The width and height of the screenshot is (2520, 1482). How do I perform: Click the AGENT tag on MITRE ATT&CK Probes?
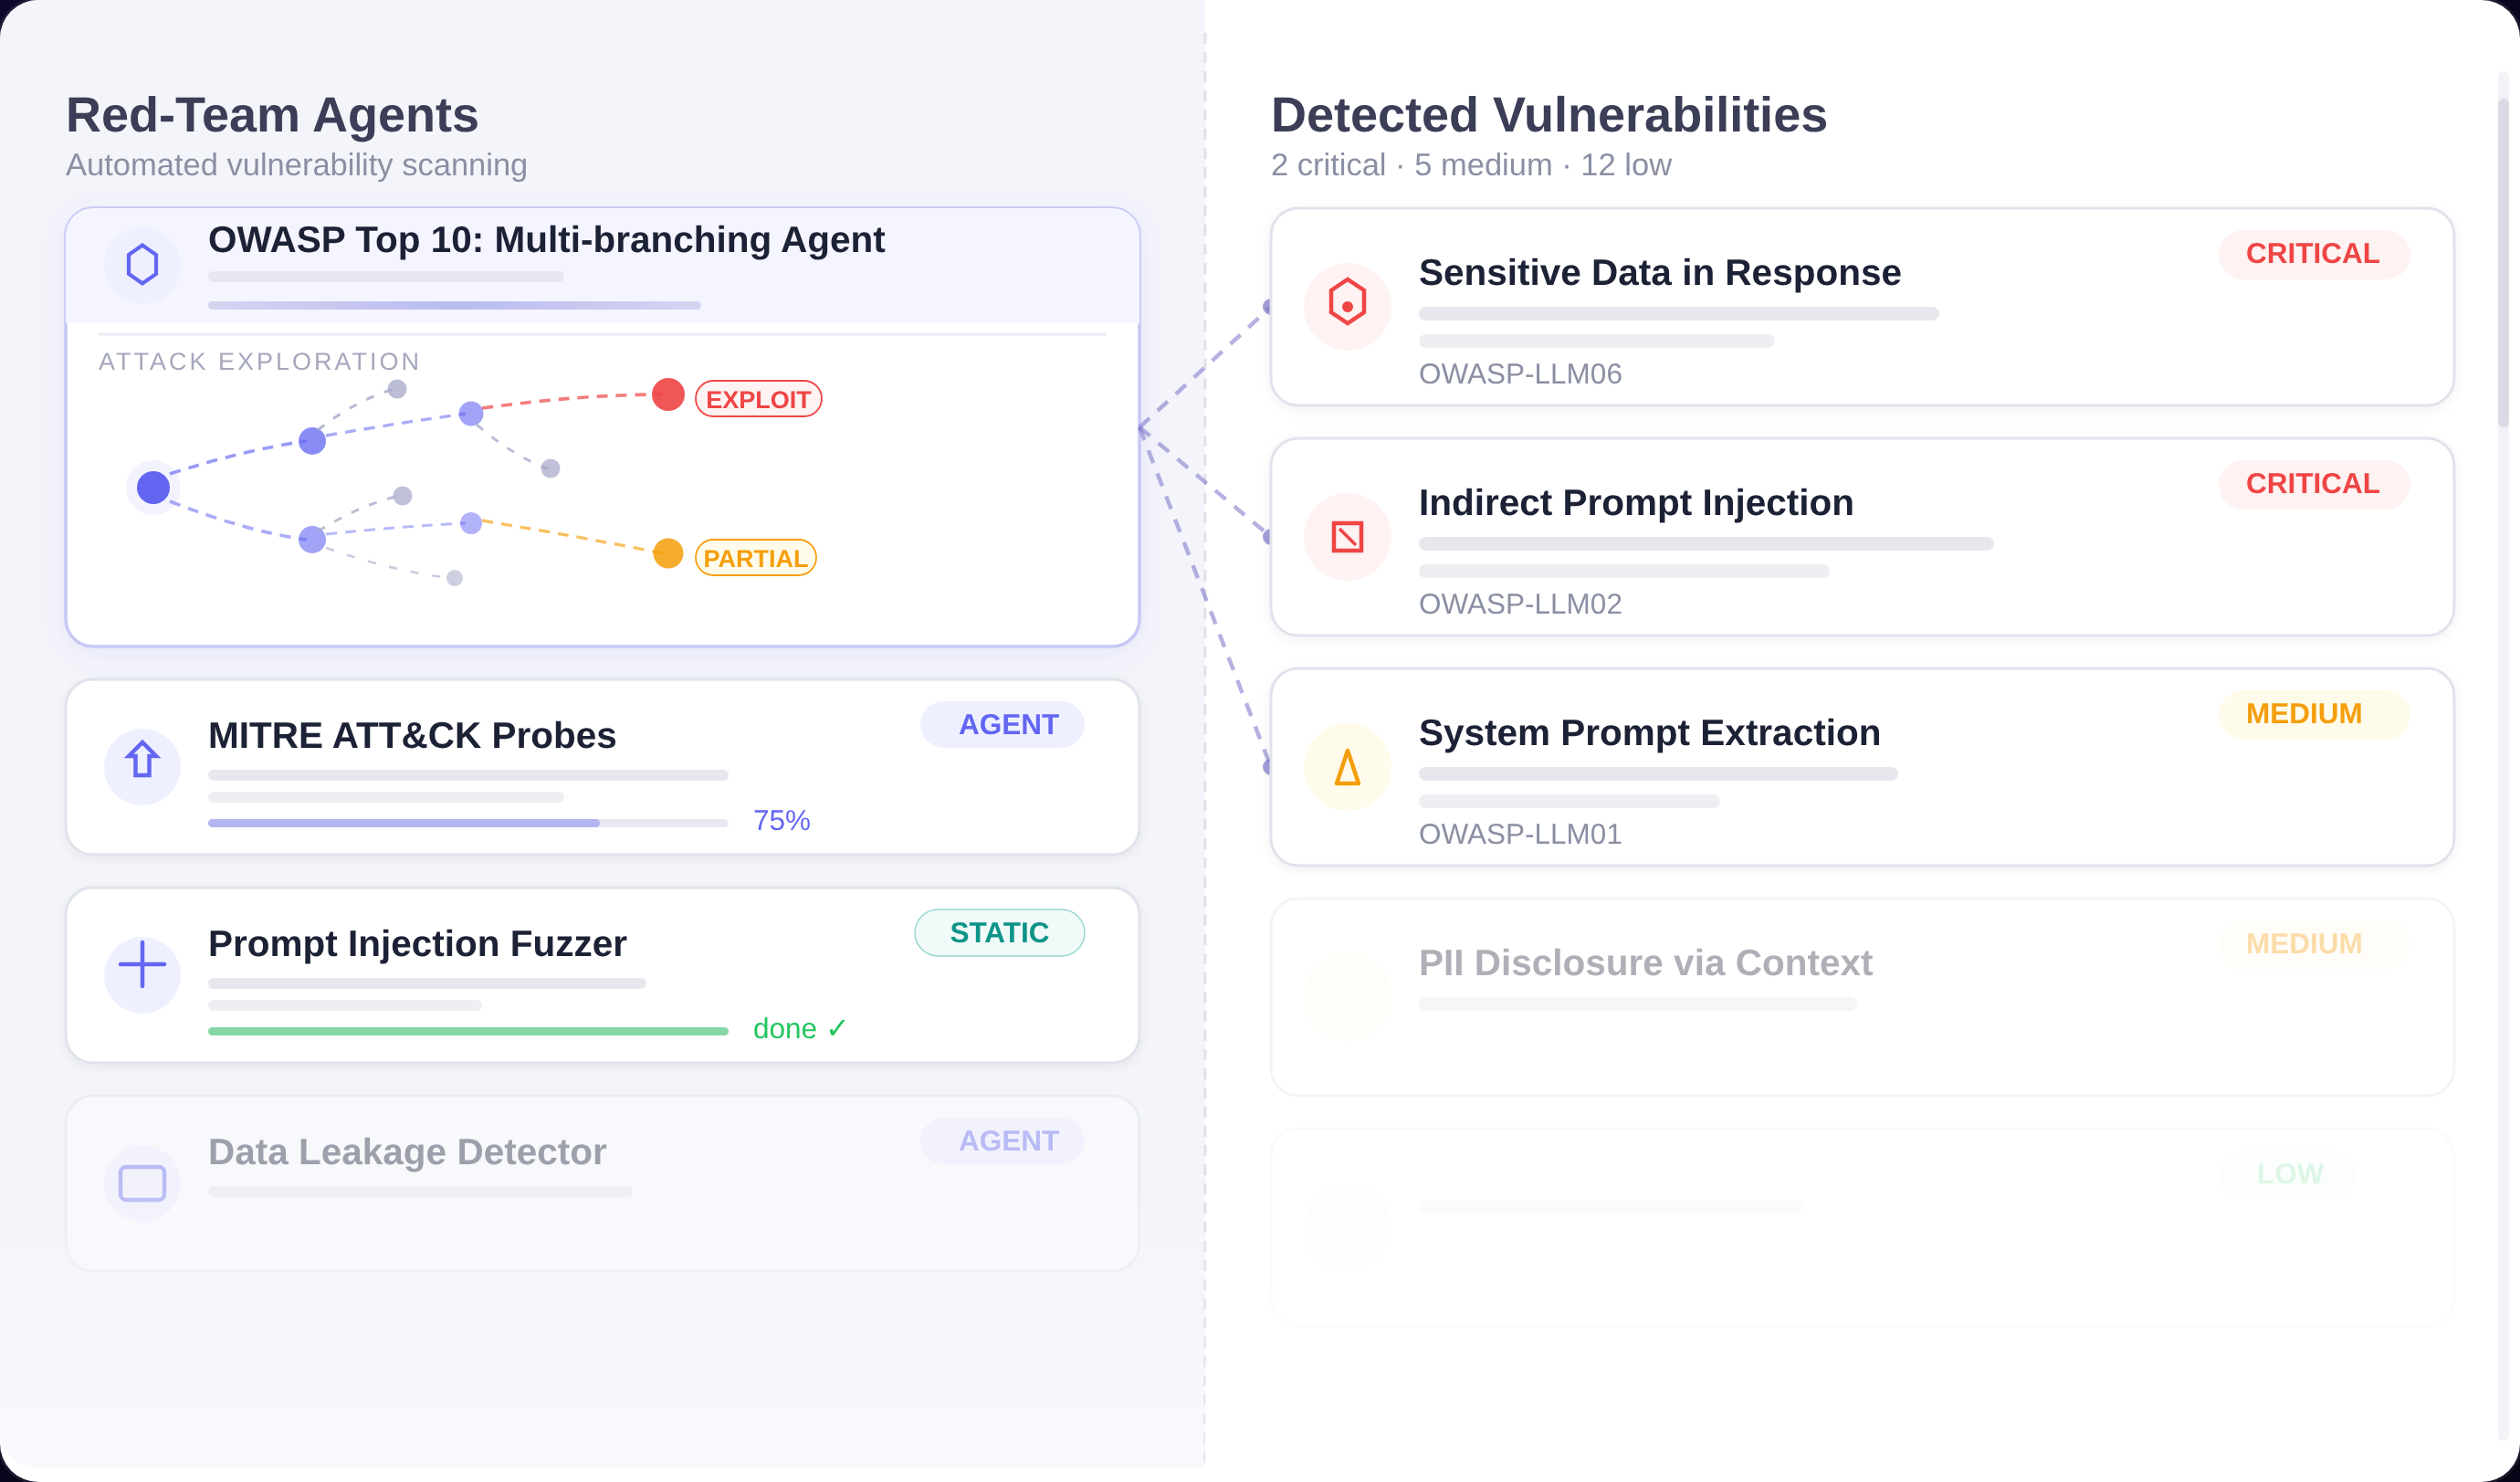click(1002, 724)
